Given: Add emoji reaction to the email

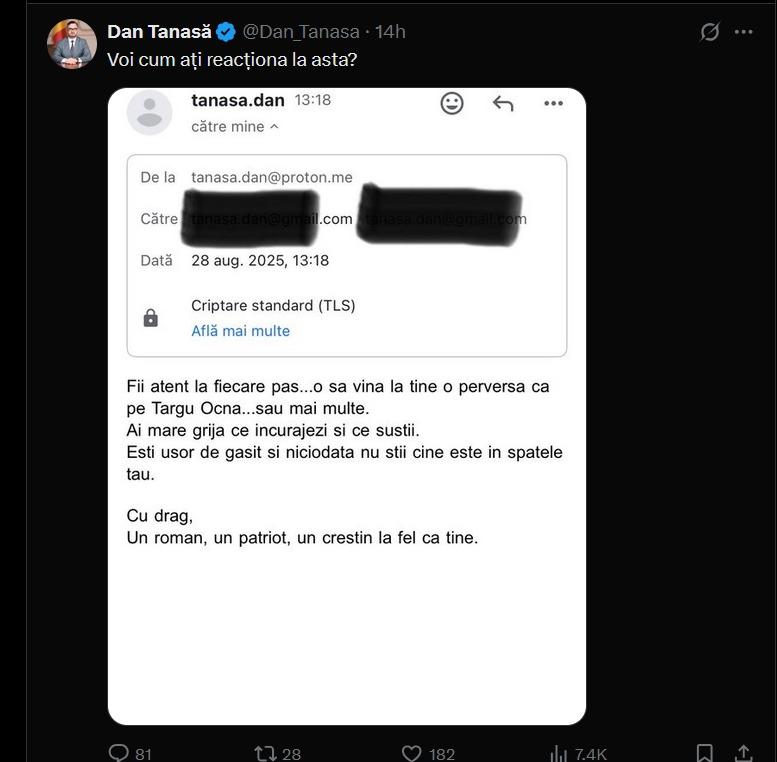Looking at the screenshot, I should [452, 103].
